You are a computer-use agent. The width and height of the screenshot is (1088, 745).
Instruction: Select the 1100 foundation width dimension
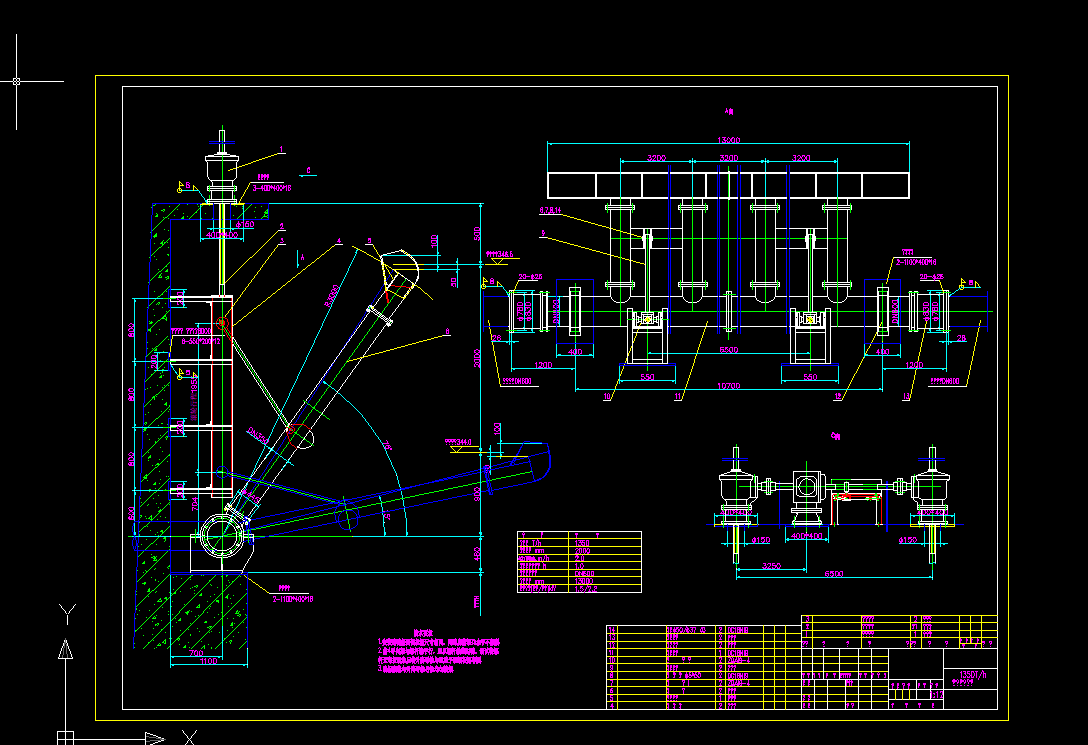click(208, 661)
